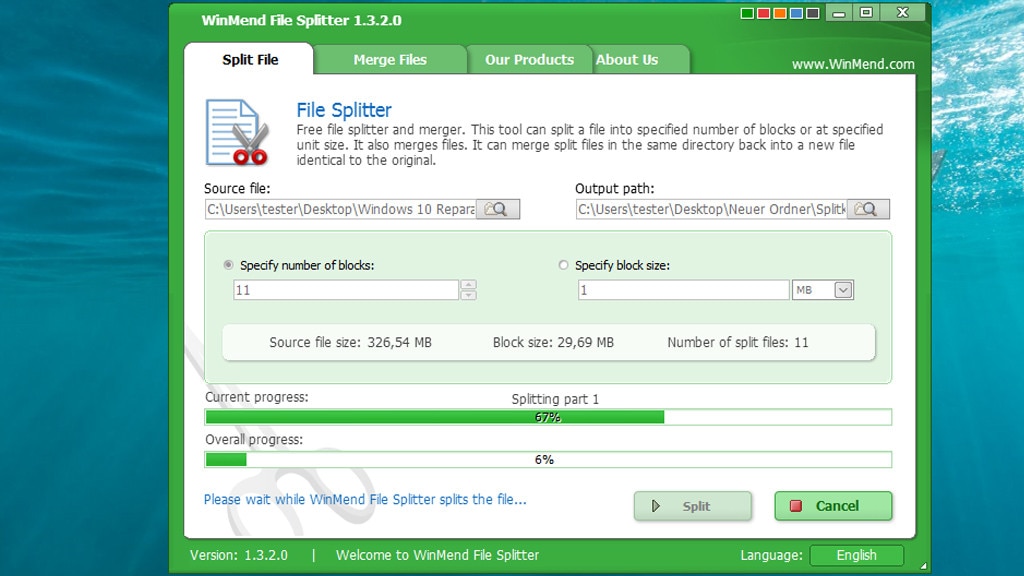The height and width of the screenshot is (576, 1024).
Task: Minimize the WinMend File Splitter window
Action: point(839,13)
